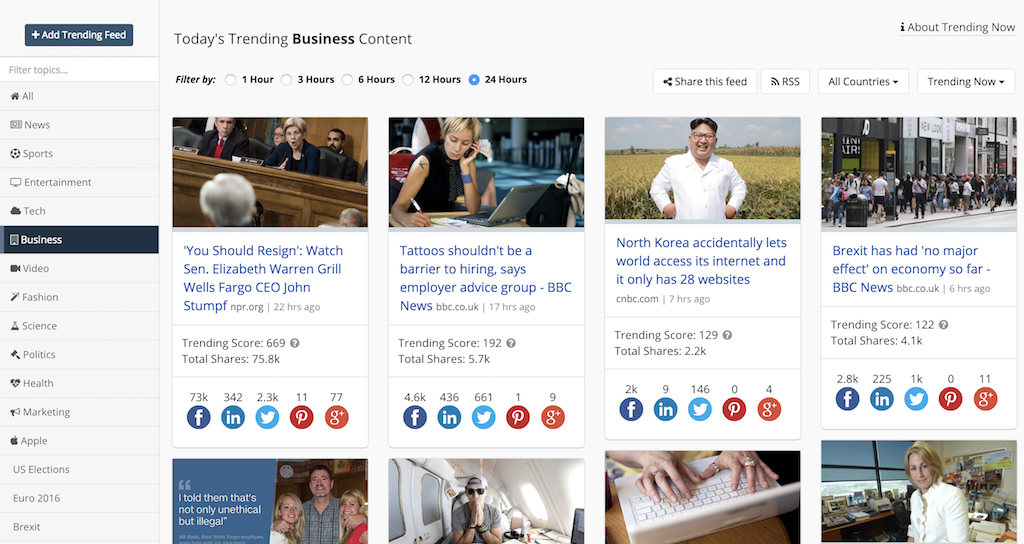Click the Kim Jong-un field thumbnail
This screenshot has width=1024, height=544.
pyautogui.click(x=703, y=168)
